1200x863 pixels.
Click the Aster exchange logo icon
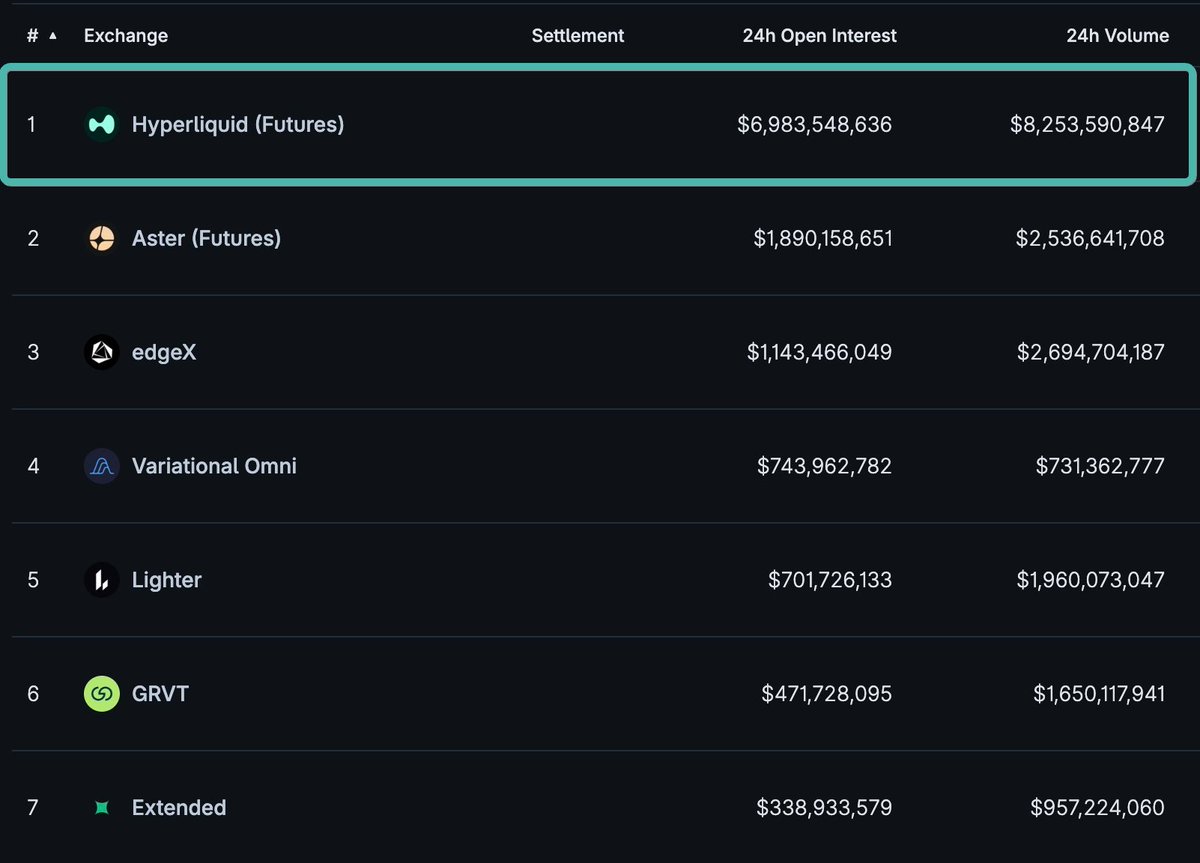pos(101,238)
